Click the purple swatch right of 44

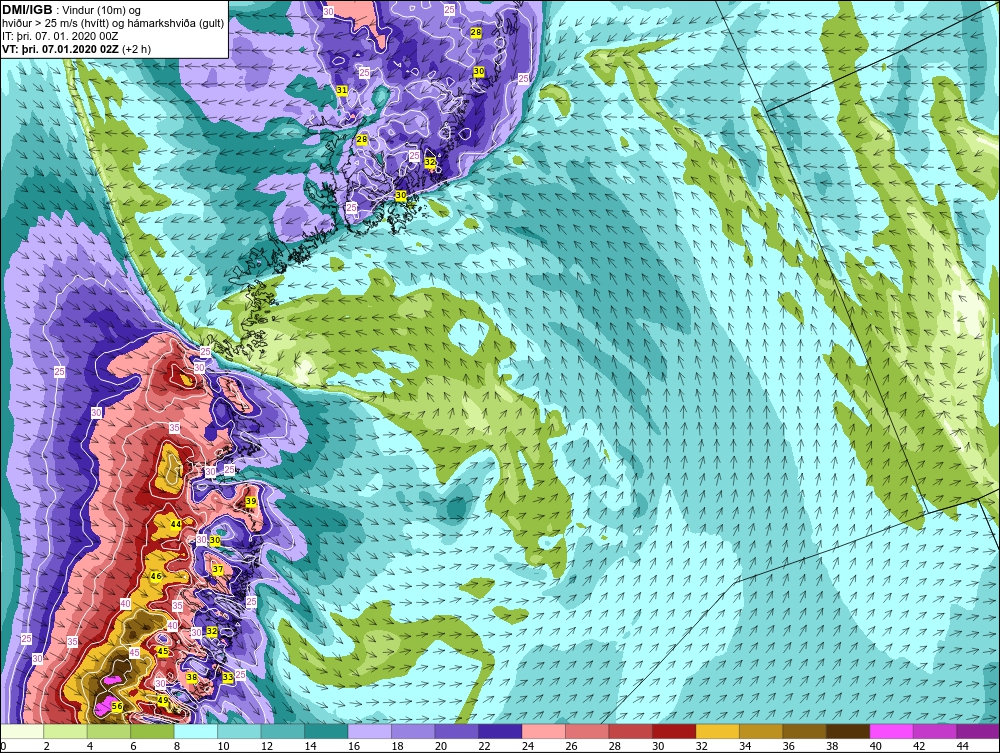pos(978,731)
